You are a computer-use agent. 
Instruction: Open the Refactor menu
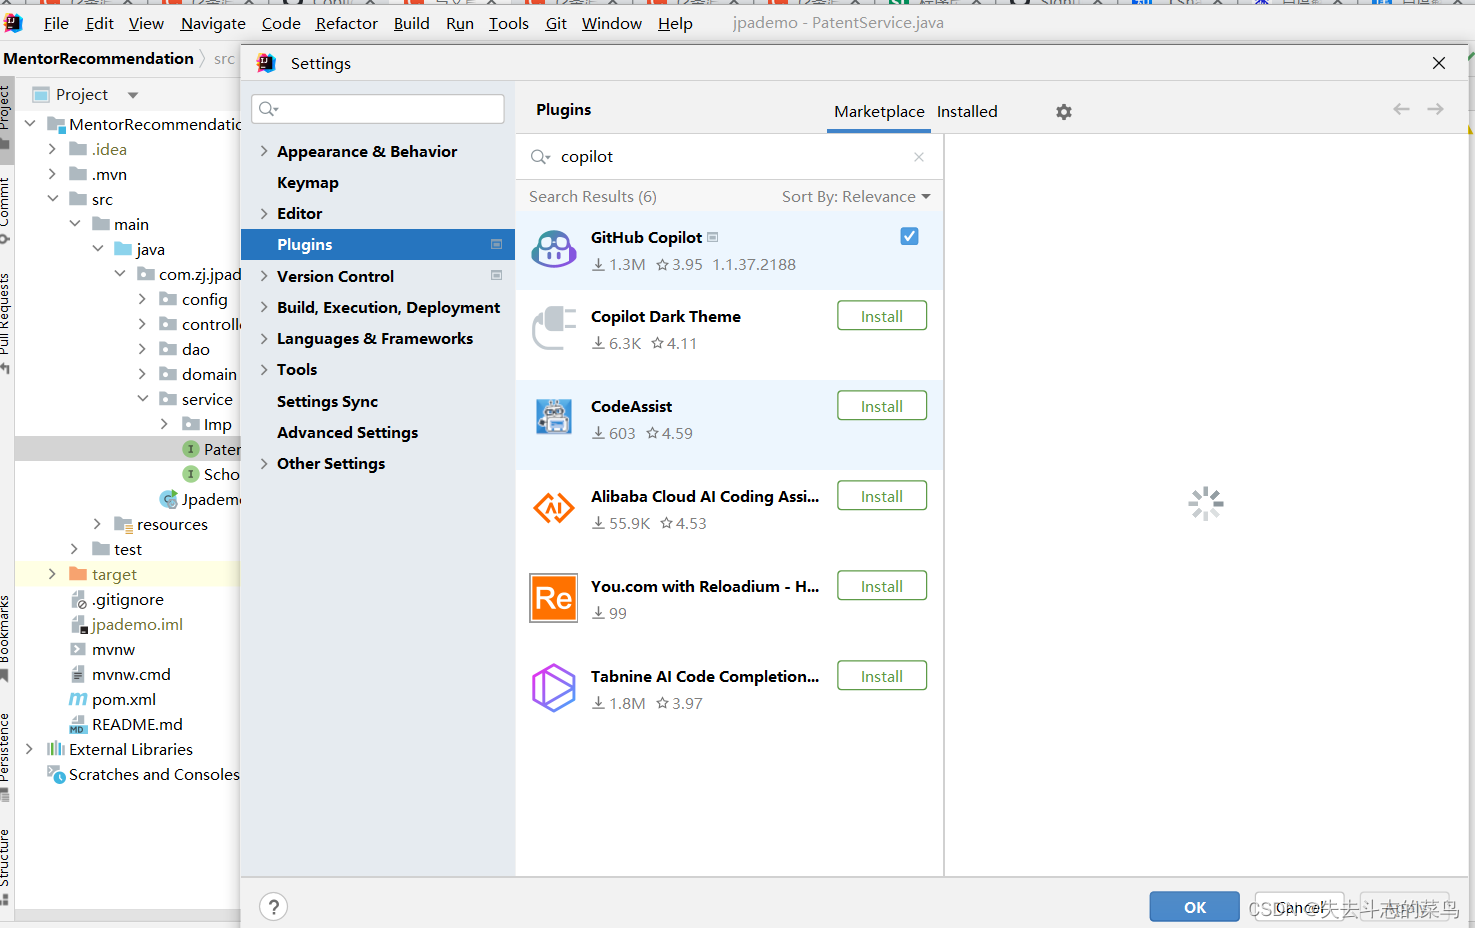(x=346, y=23)
